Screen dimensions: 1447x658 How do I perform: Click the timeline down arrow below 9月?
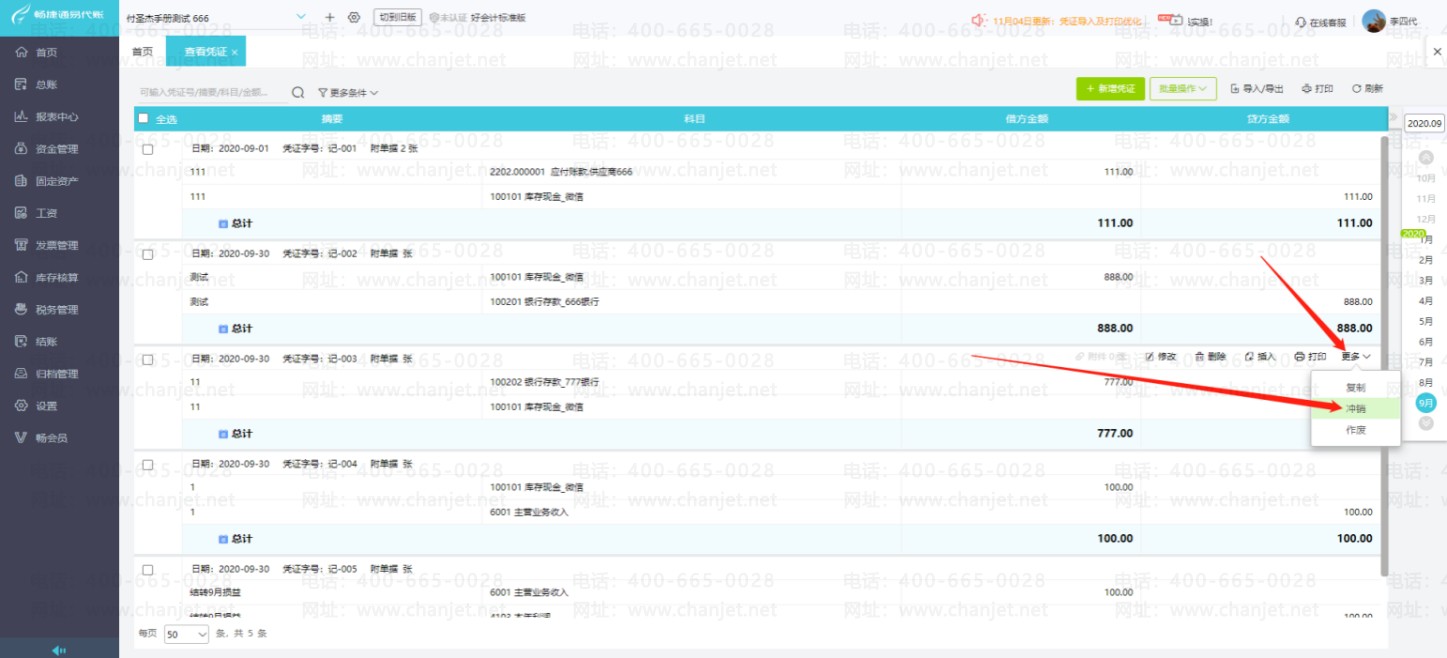click(1426, 424)
